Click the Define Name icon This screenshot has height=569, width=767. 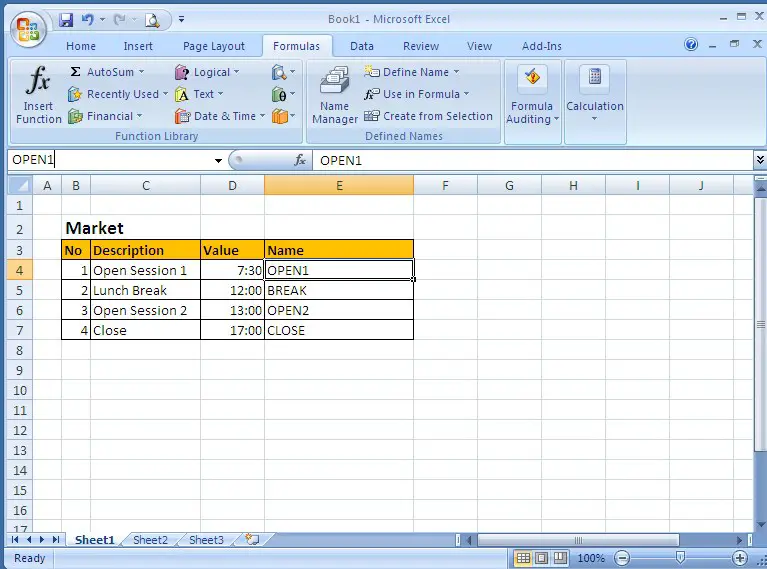coord(372,72)
